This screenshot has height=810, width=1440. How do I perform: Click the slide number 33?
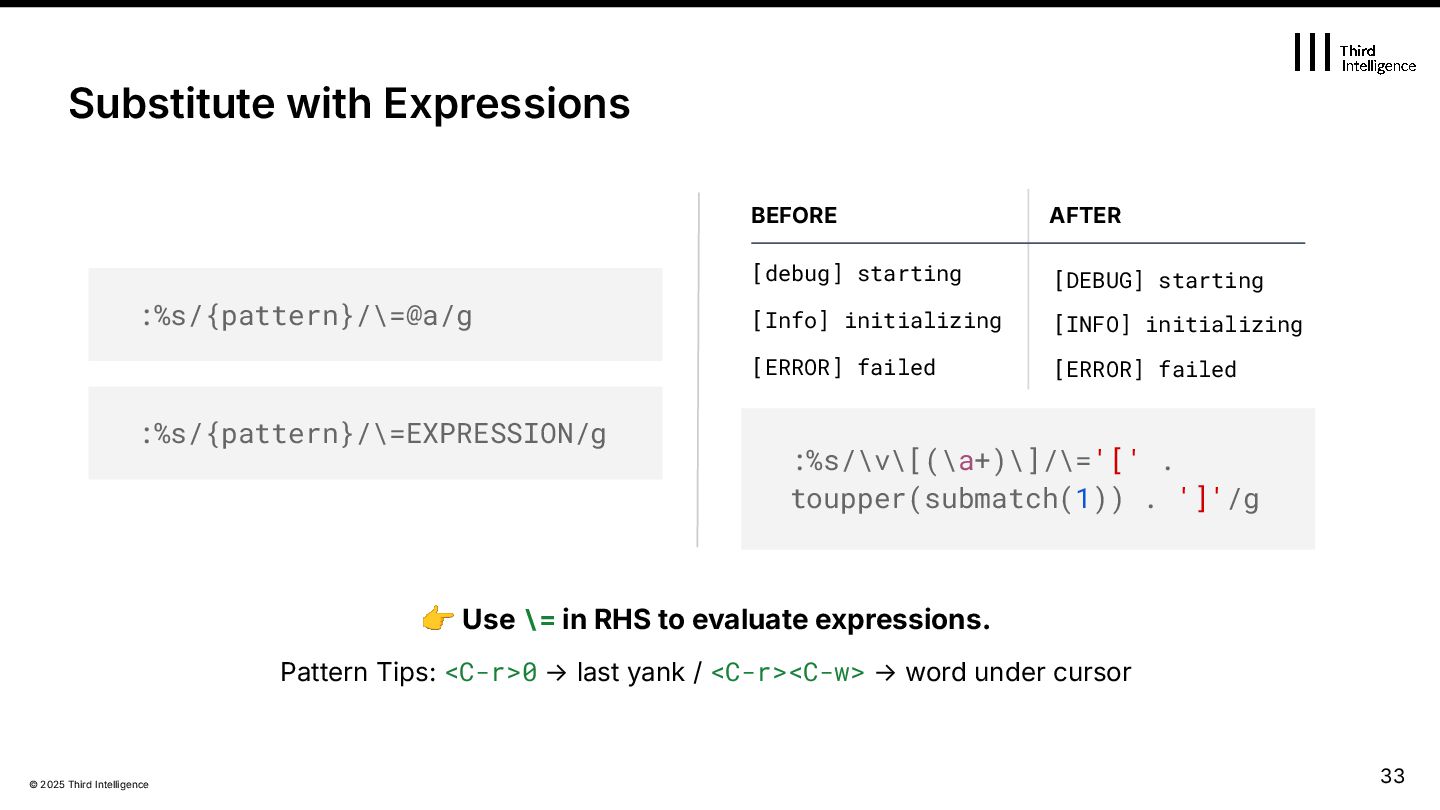click(x=1392, y=776)
